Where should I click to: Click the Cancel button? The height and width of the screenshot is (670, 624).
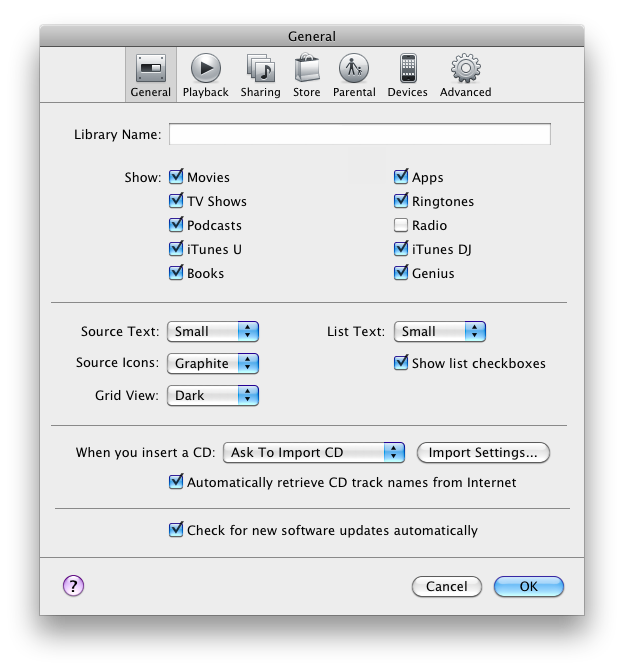(447, 586)
